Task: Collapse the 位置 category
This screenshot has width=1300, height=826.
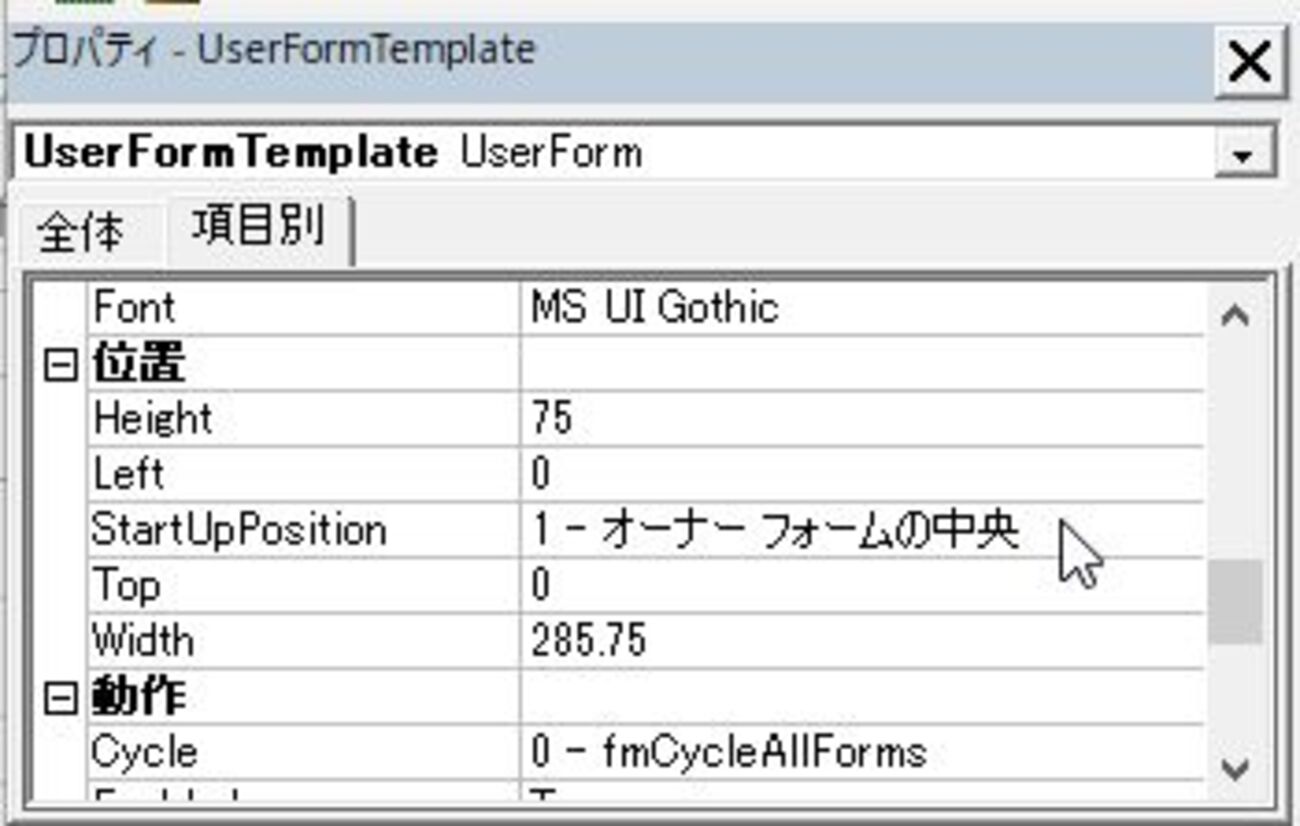Action: click(x=61, y=365)
